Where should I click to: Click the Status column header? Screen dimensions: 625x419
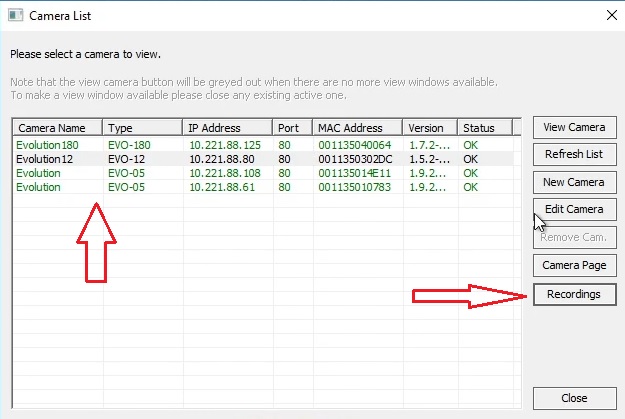click(x=485, y=128)
